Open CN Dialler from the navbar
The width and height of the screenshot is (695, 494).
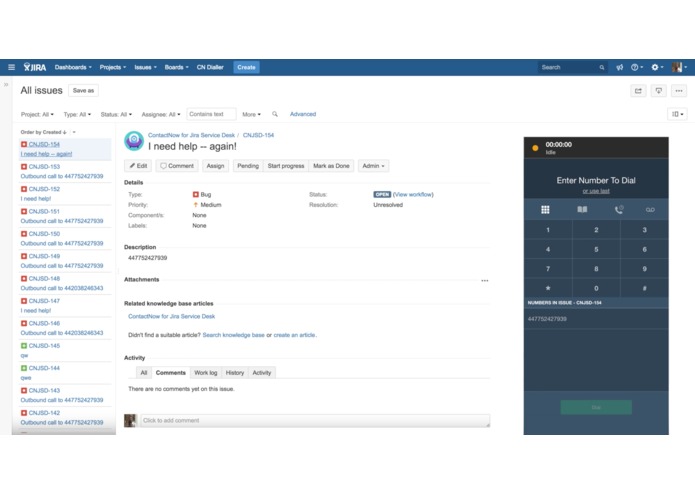(x=210, y=67)
